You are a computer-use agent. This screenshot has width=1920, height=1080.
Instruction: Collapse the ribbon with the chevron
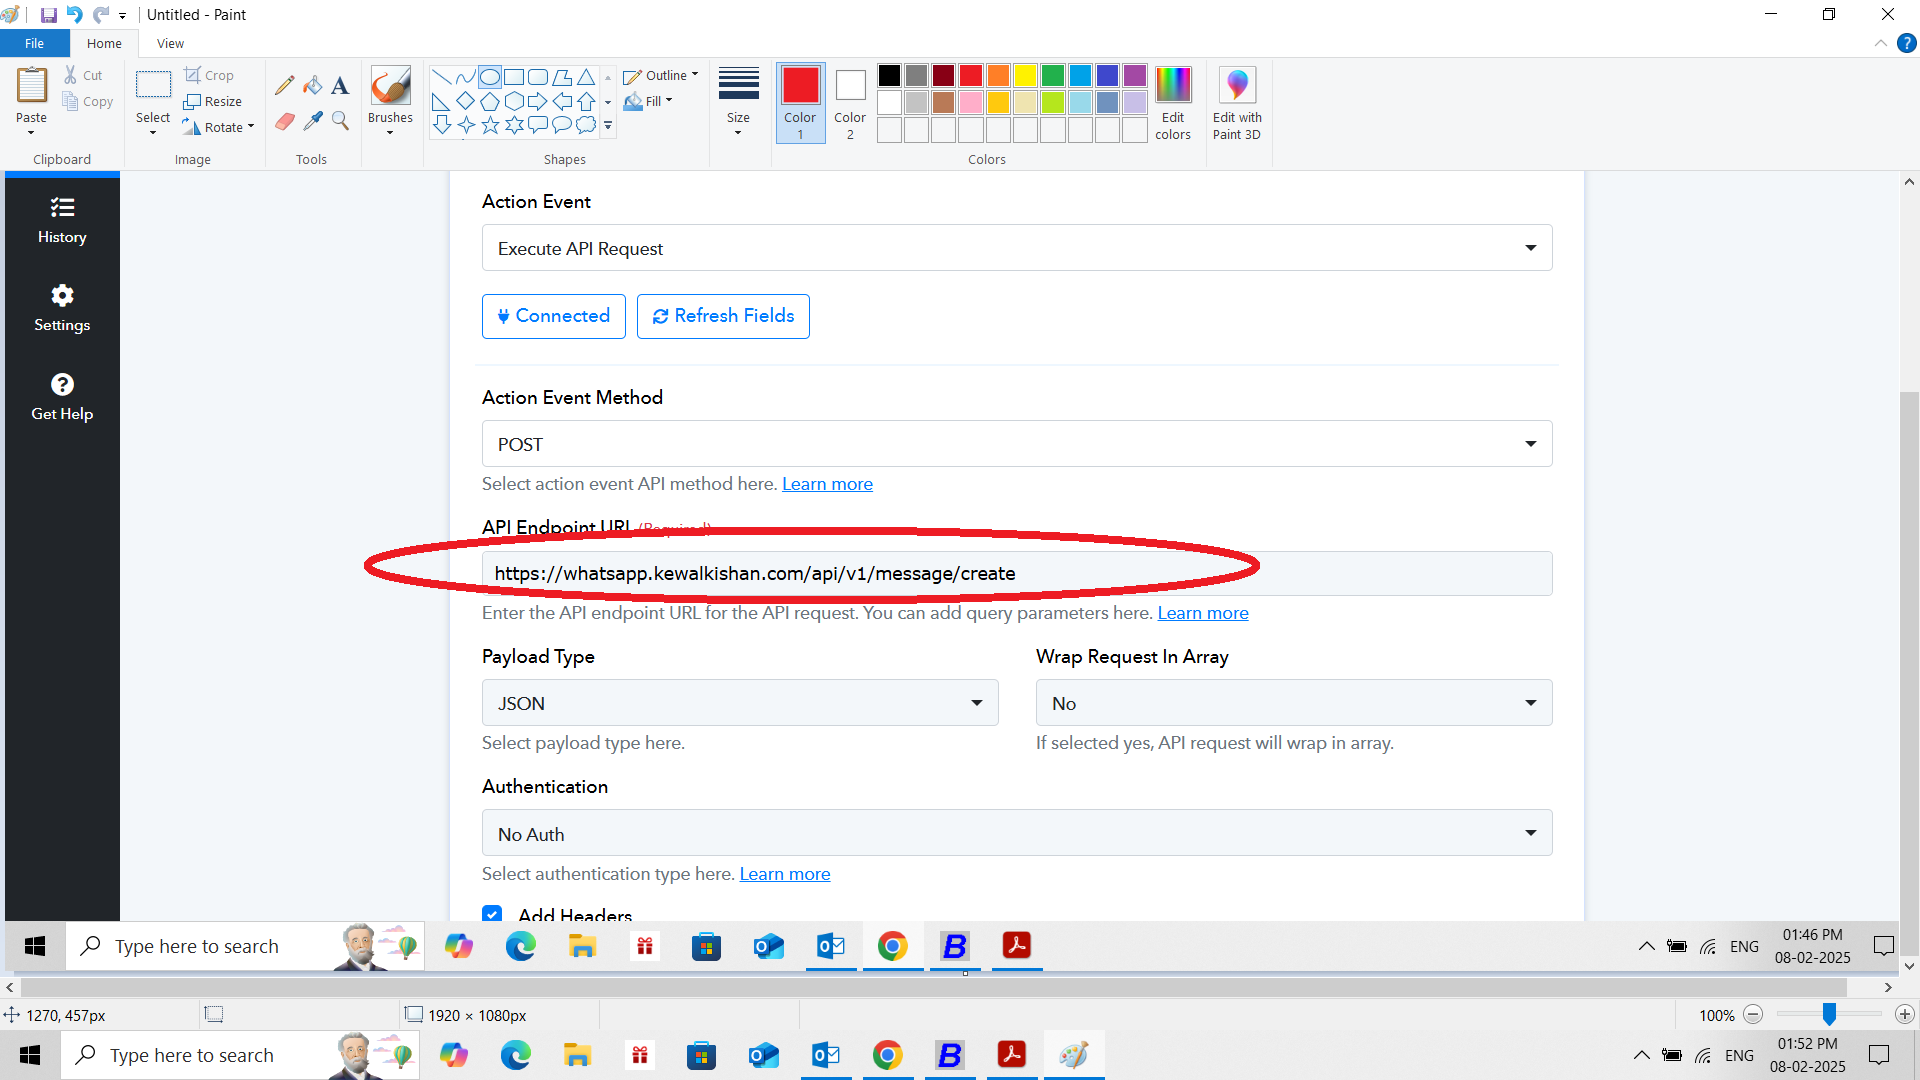point(1881,43)
